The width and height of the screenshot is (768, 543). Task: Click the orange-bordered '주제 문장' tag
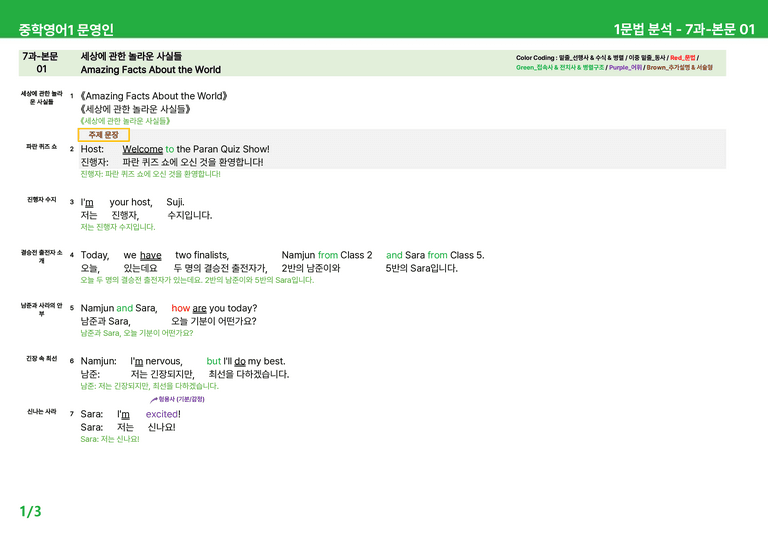(103, 135)
